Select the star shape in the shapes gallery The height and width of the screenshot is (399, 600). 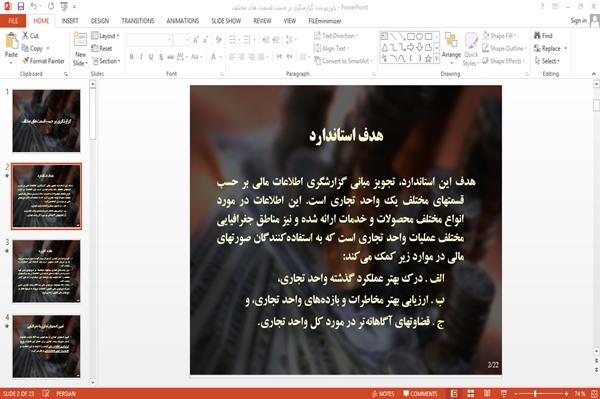428,59
